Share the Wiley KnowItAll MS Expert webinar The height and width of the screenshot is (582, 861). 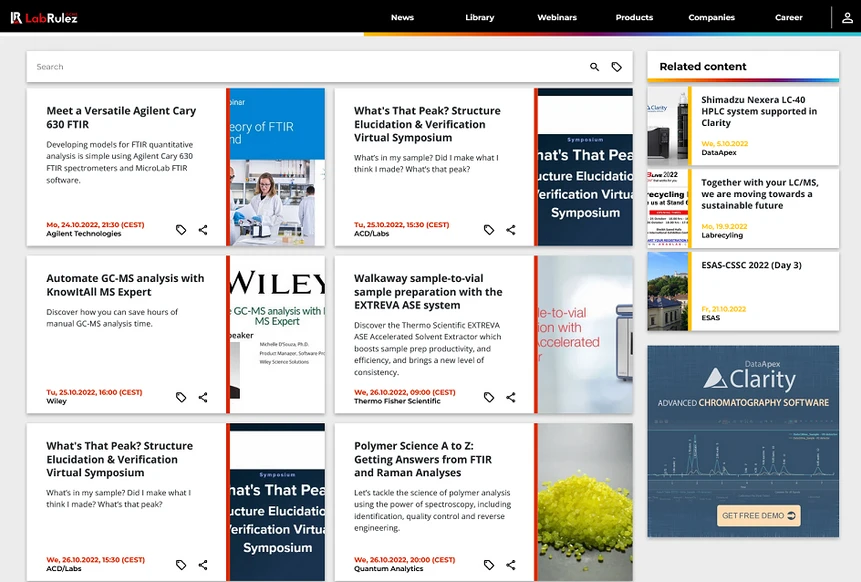coord(203,397)
